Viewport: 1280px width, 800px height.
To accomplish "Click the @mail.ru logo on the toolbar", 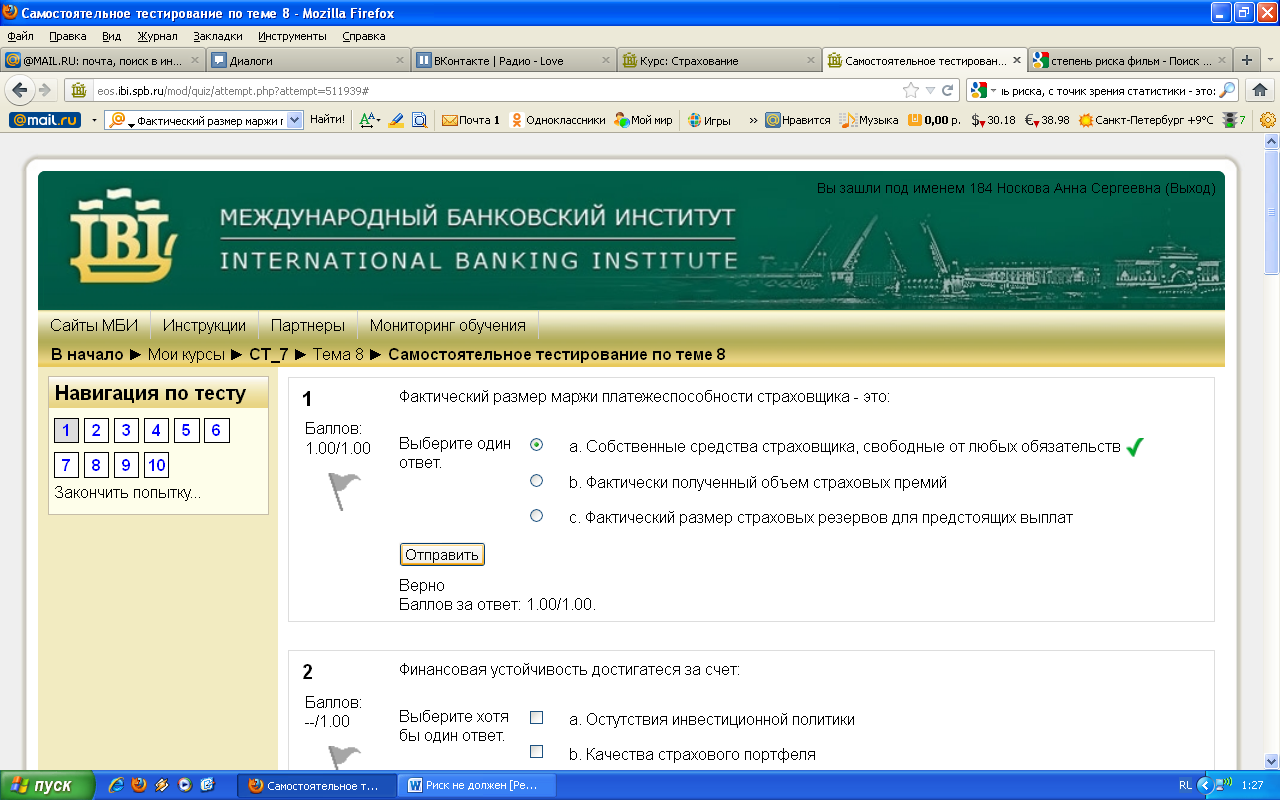I will click(x=44, y=120).
